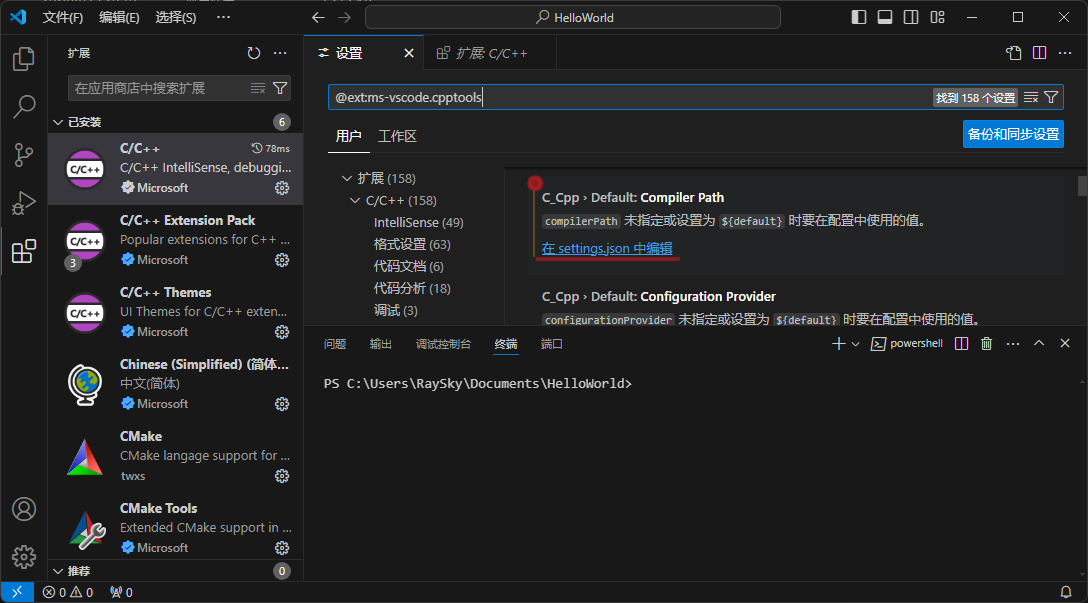The height and width of the screenshot is (603, 1088).
Task: Open terminal panel more actions
Action: (1013, 343)
